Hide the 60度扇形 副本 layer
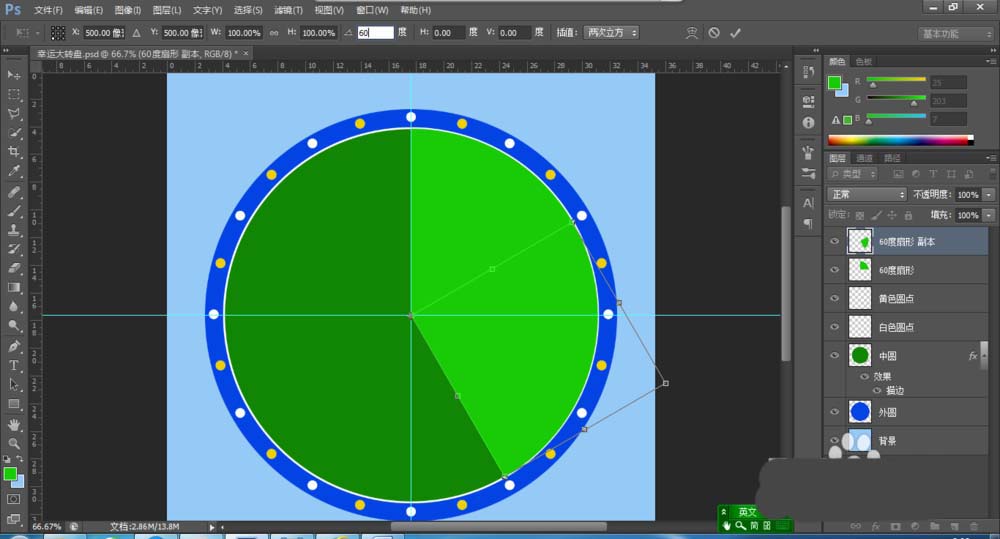Screen dimensions: 1000x539 [x=834, y=241]
